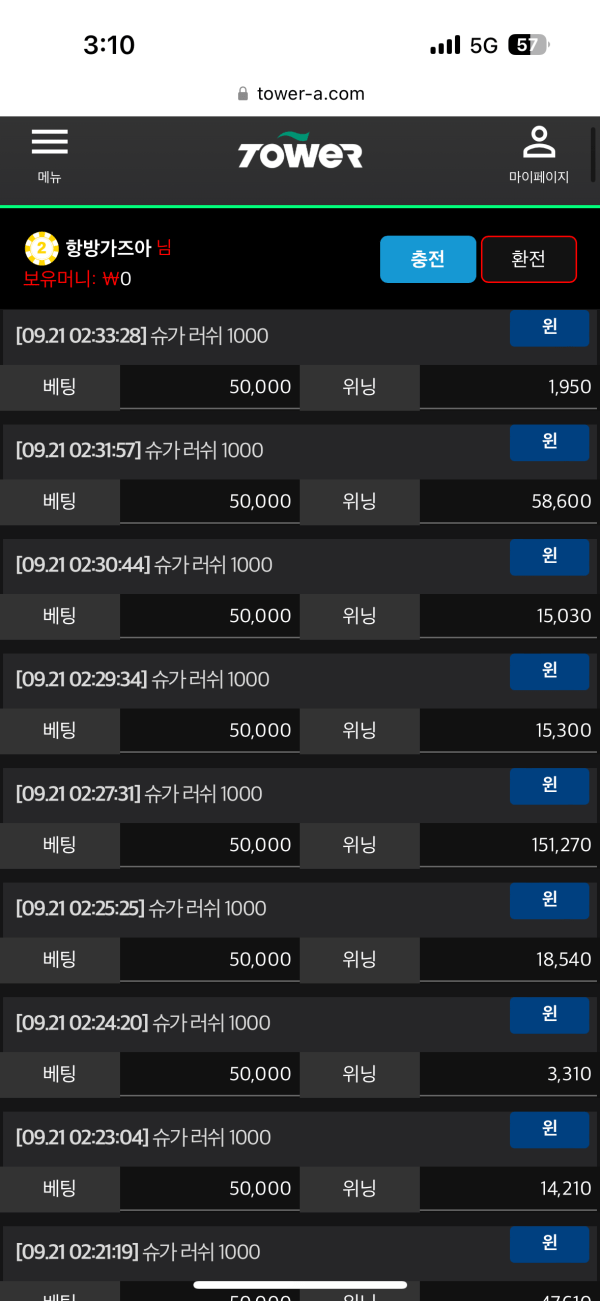Tap 윈 badge on 02:23:04 record
Screen dimensions: 600x1301
click(549, 1130)
